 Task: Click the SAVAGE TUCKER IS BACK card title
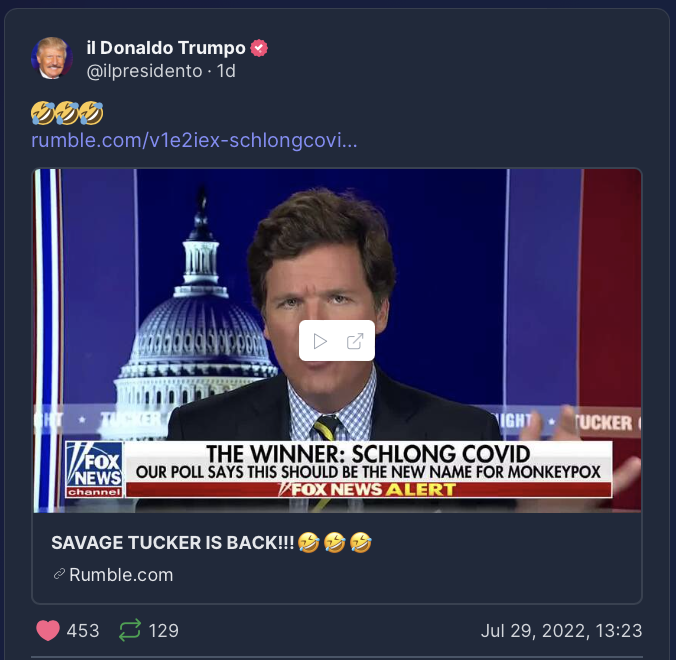[x=172, y=543]
